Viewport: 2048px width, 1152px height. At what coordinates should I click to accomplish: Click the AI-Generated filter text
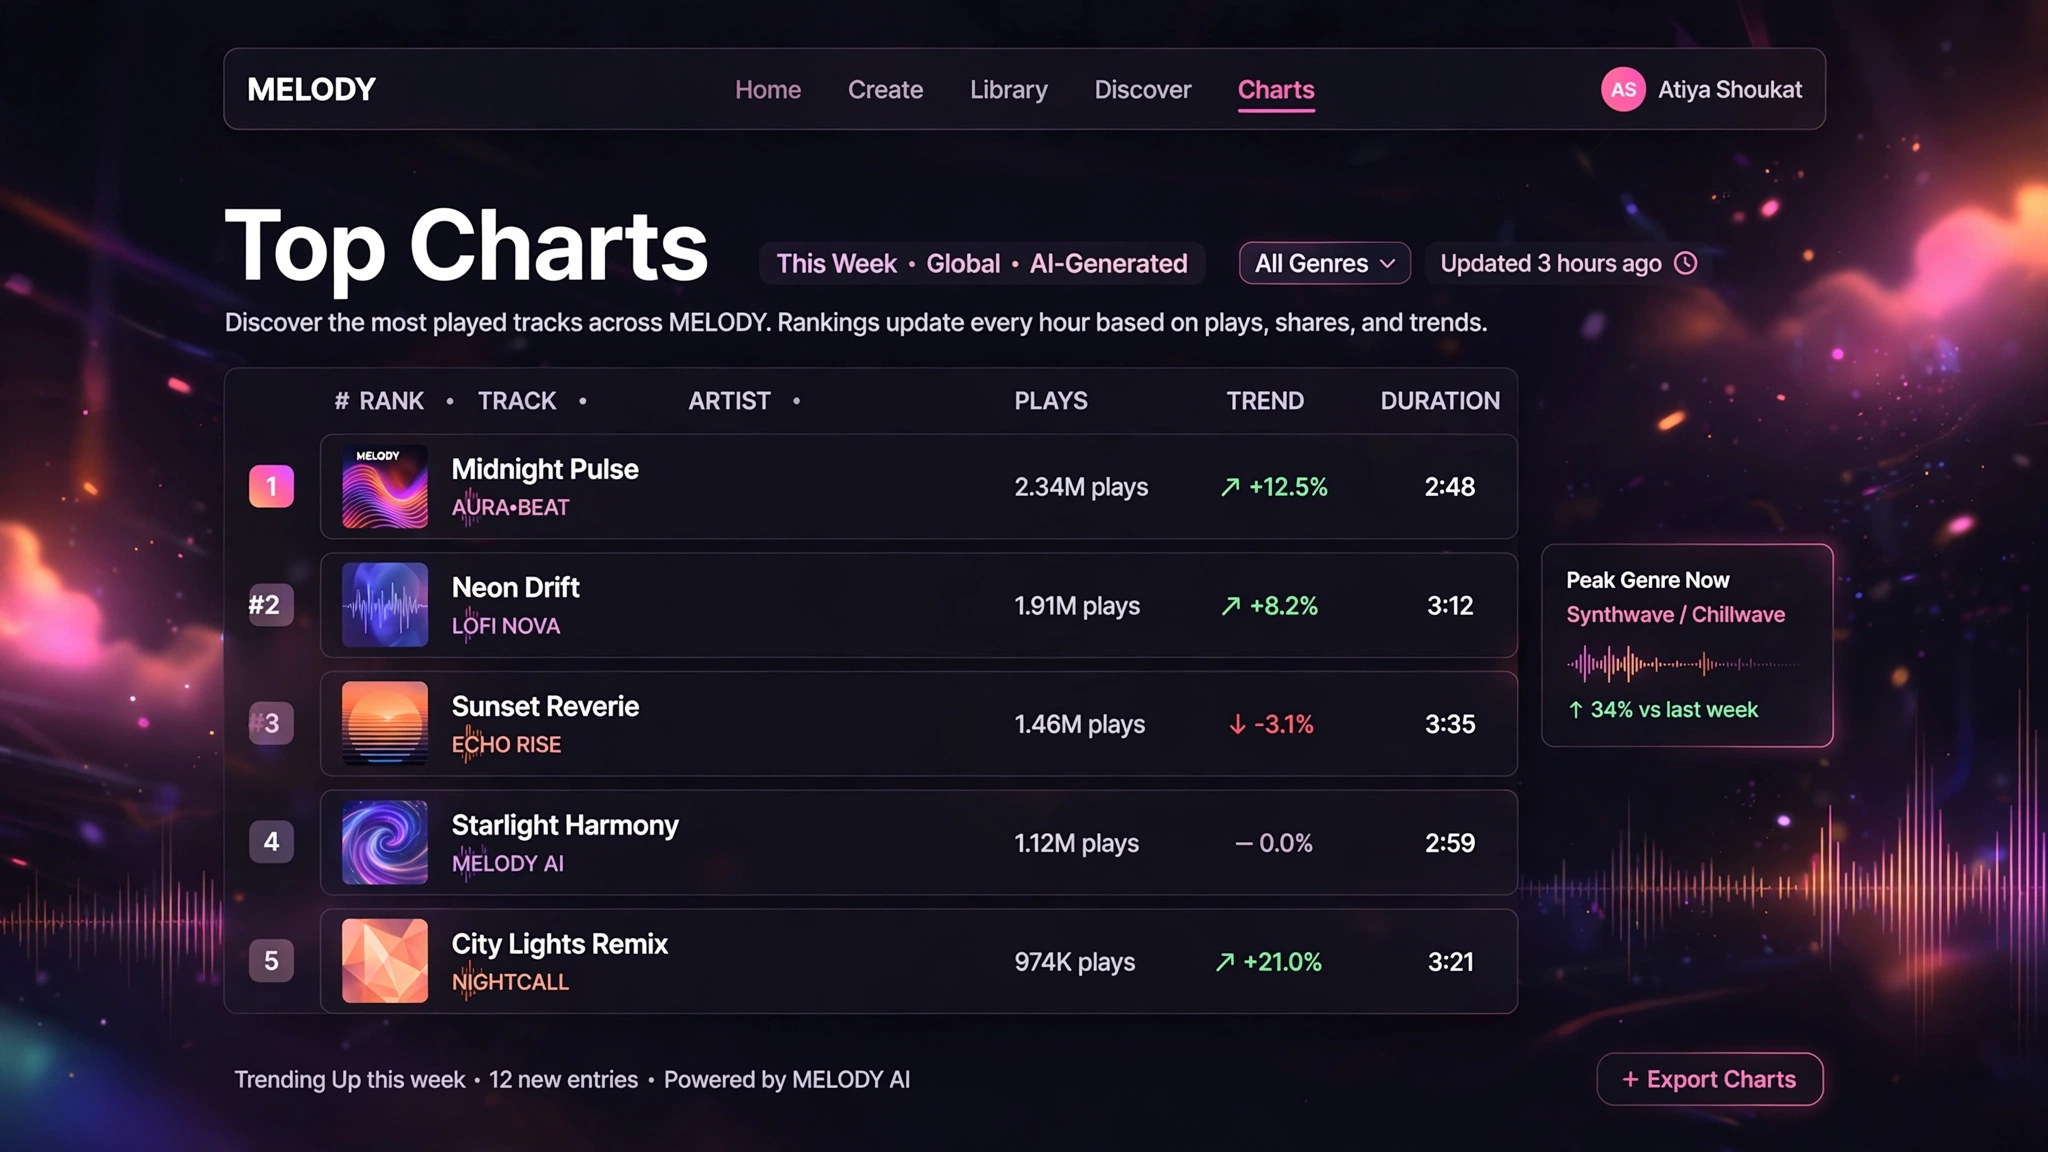tap(1109, 263)
